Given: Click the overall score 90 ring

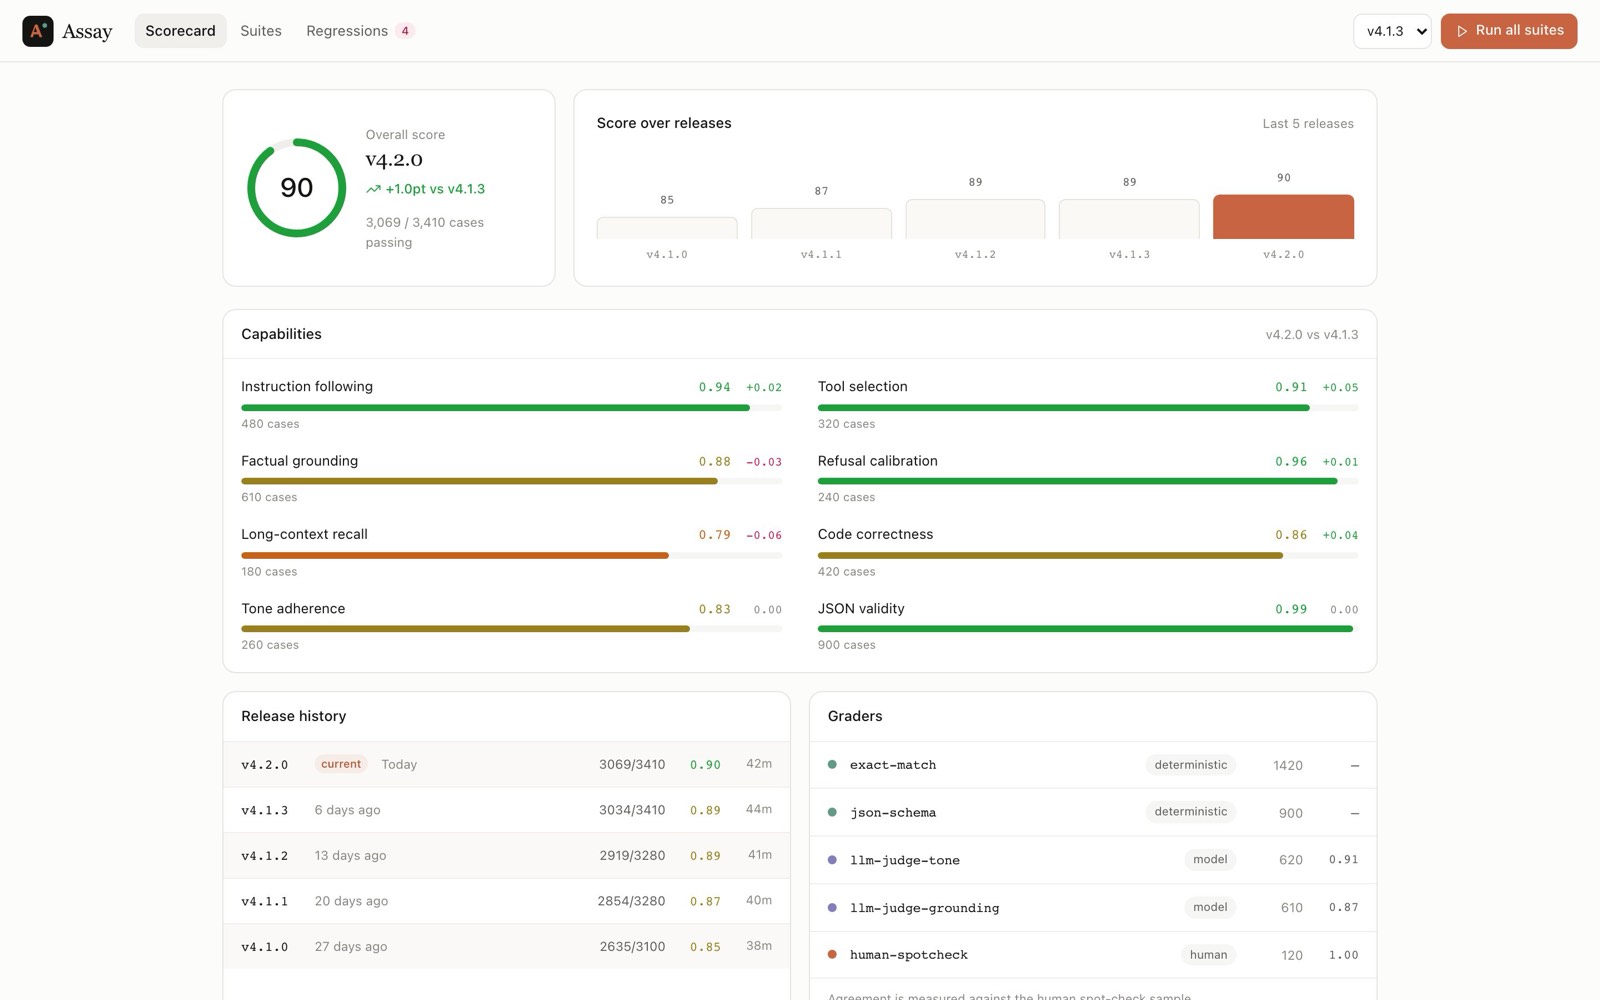Looking at the screenshot, I should click(297, 188).
